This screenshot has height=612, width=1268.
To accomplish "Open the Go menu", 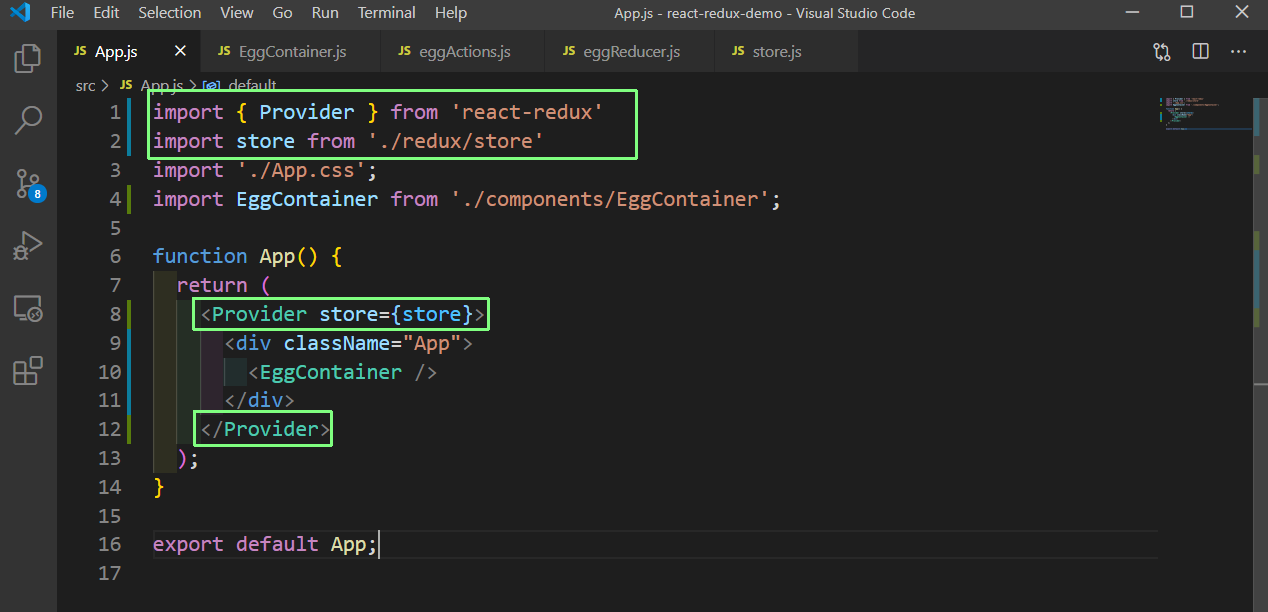I will (283, 13).
